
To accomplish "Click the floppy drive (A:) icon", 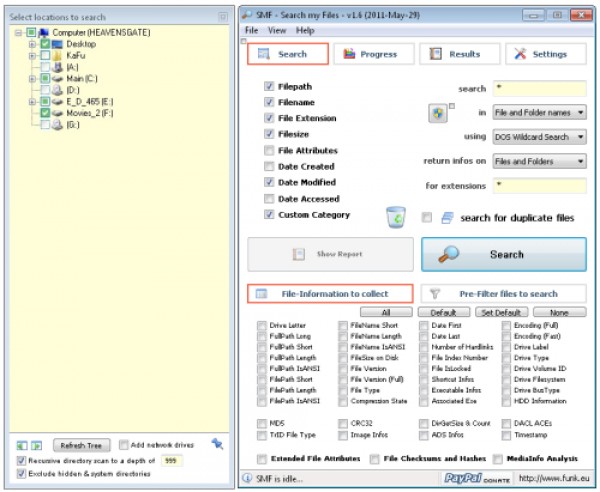I will 58,67.
